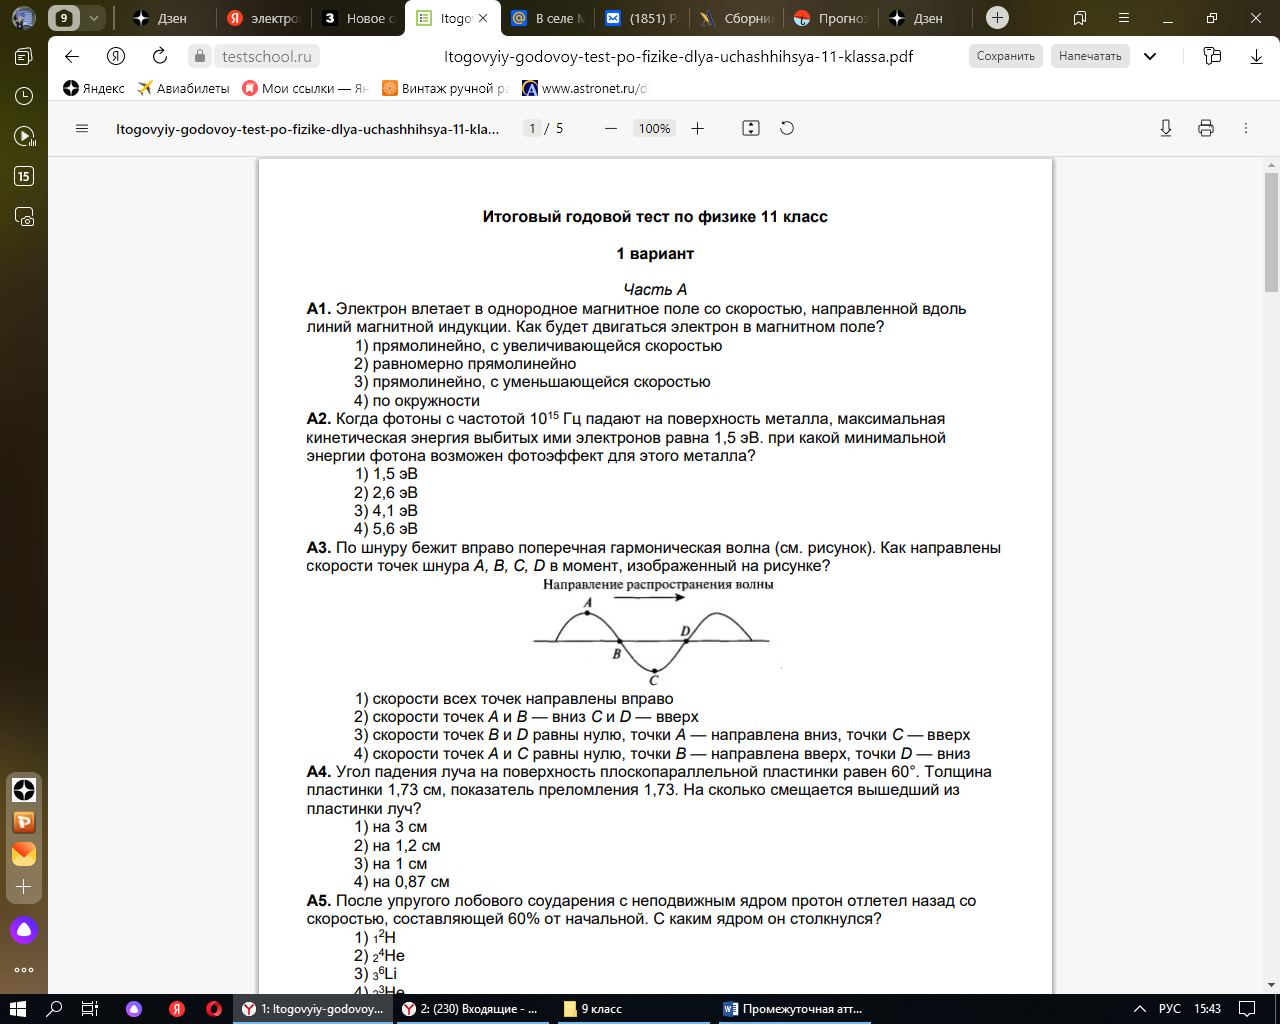The image size is (1280, 1024).
Task: Click the testschool.ru address field
Action: [256, 56]
